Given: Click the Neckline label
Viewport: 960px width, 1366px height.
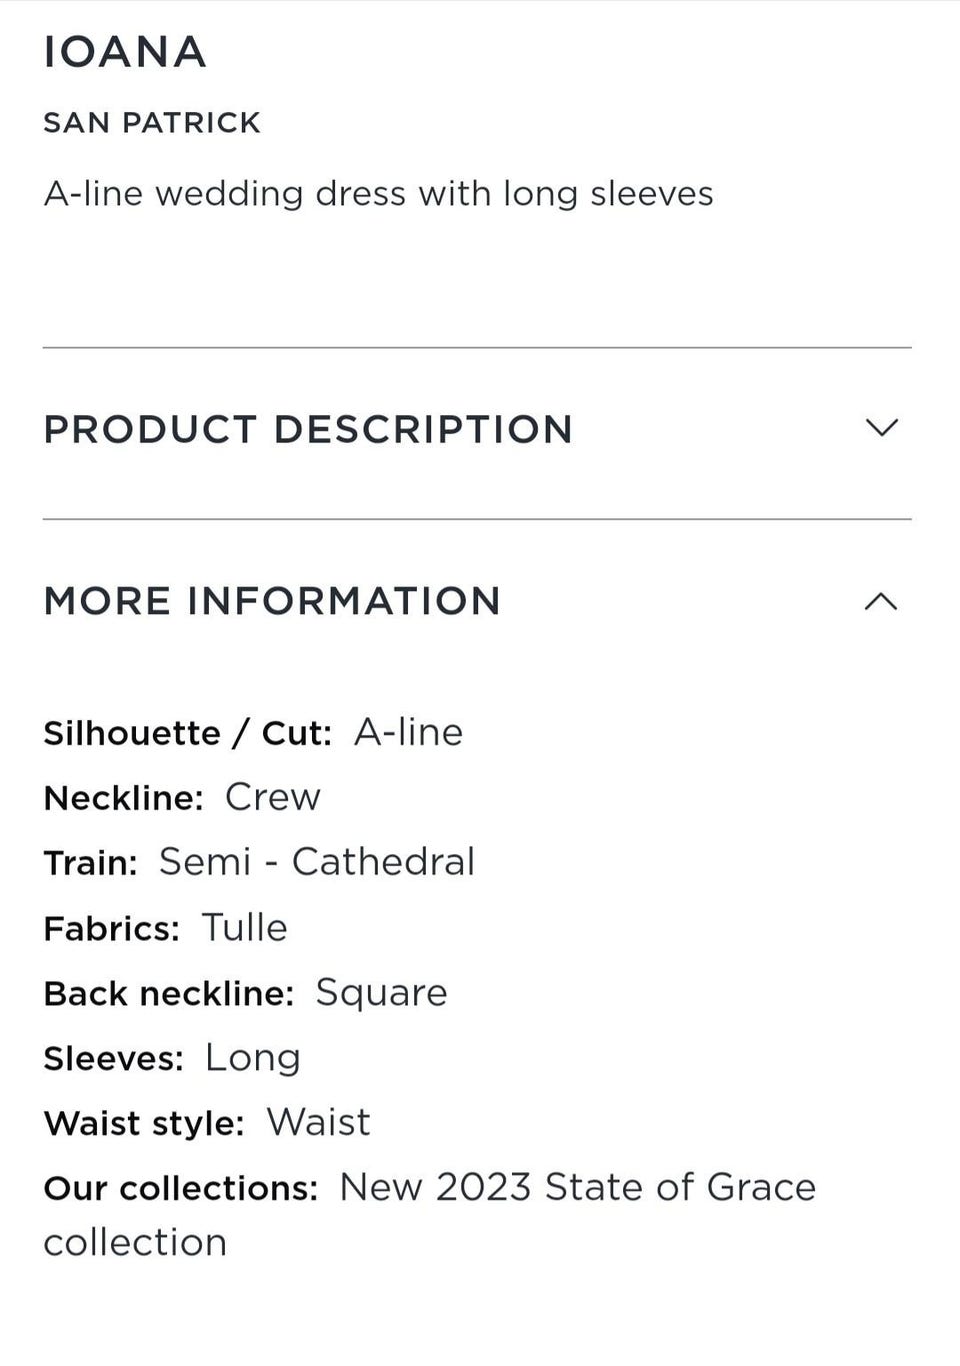Looking at the screenshot, I should 124,798.
